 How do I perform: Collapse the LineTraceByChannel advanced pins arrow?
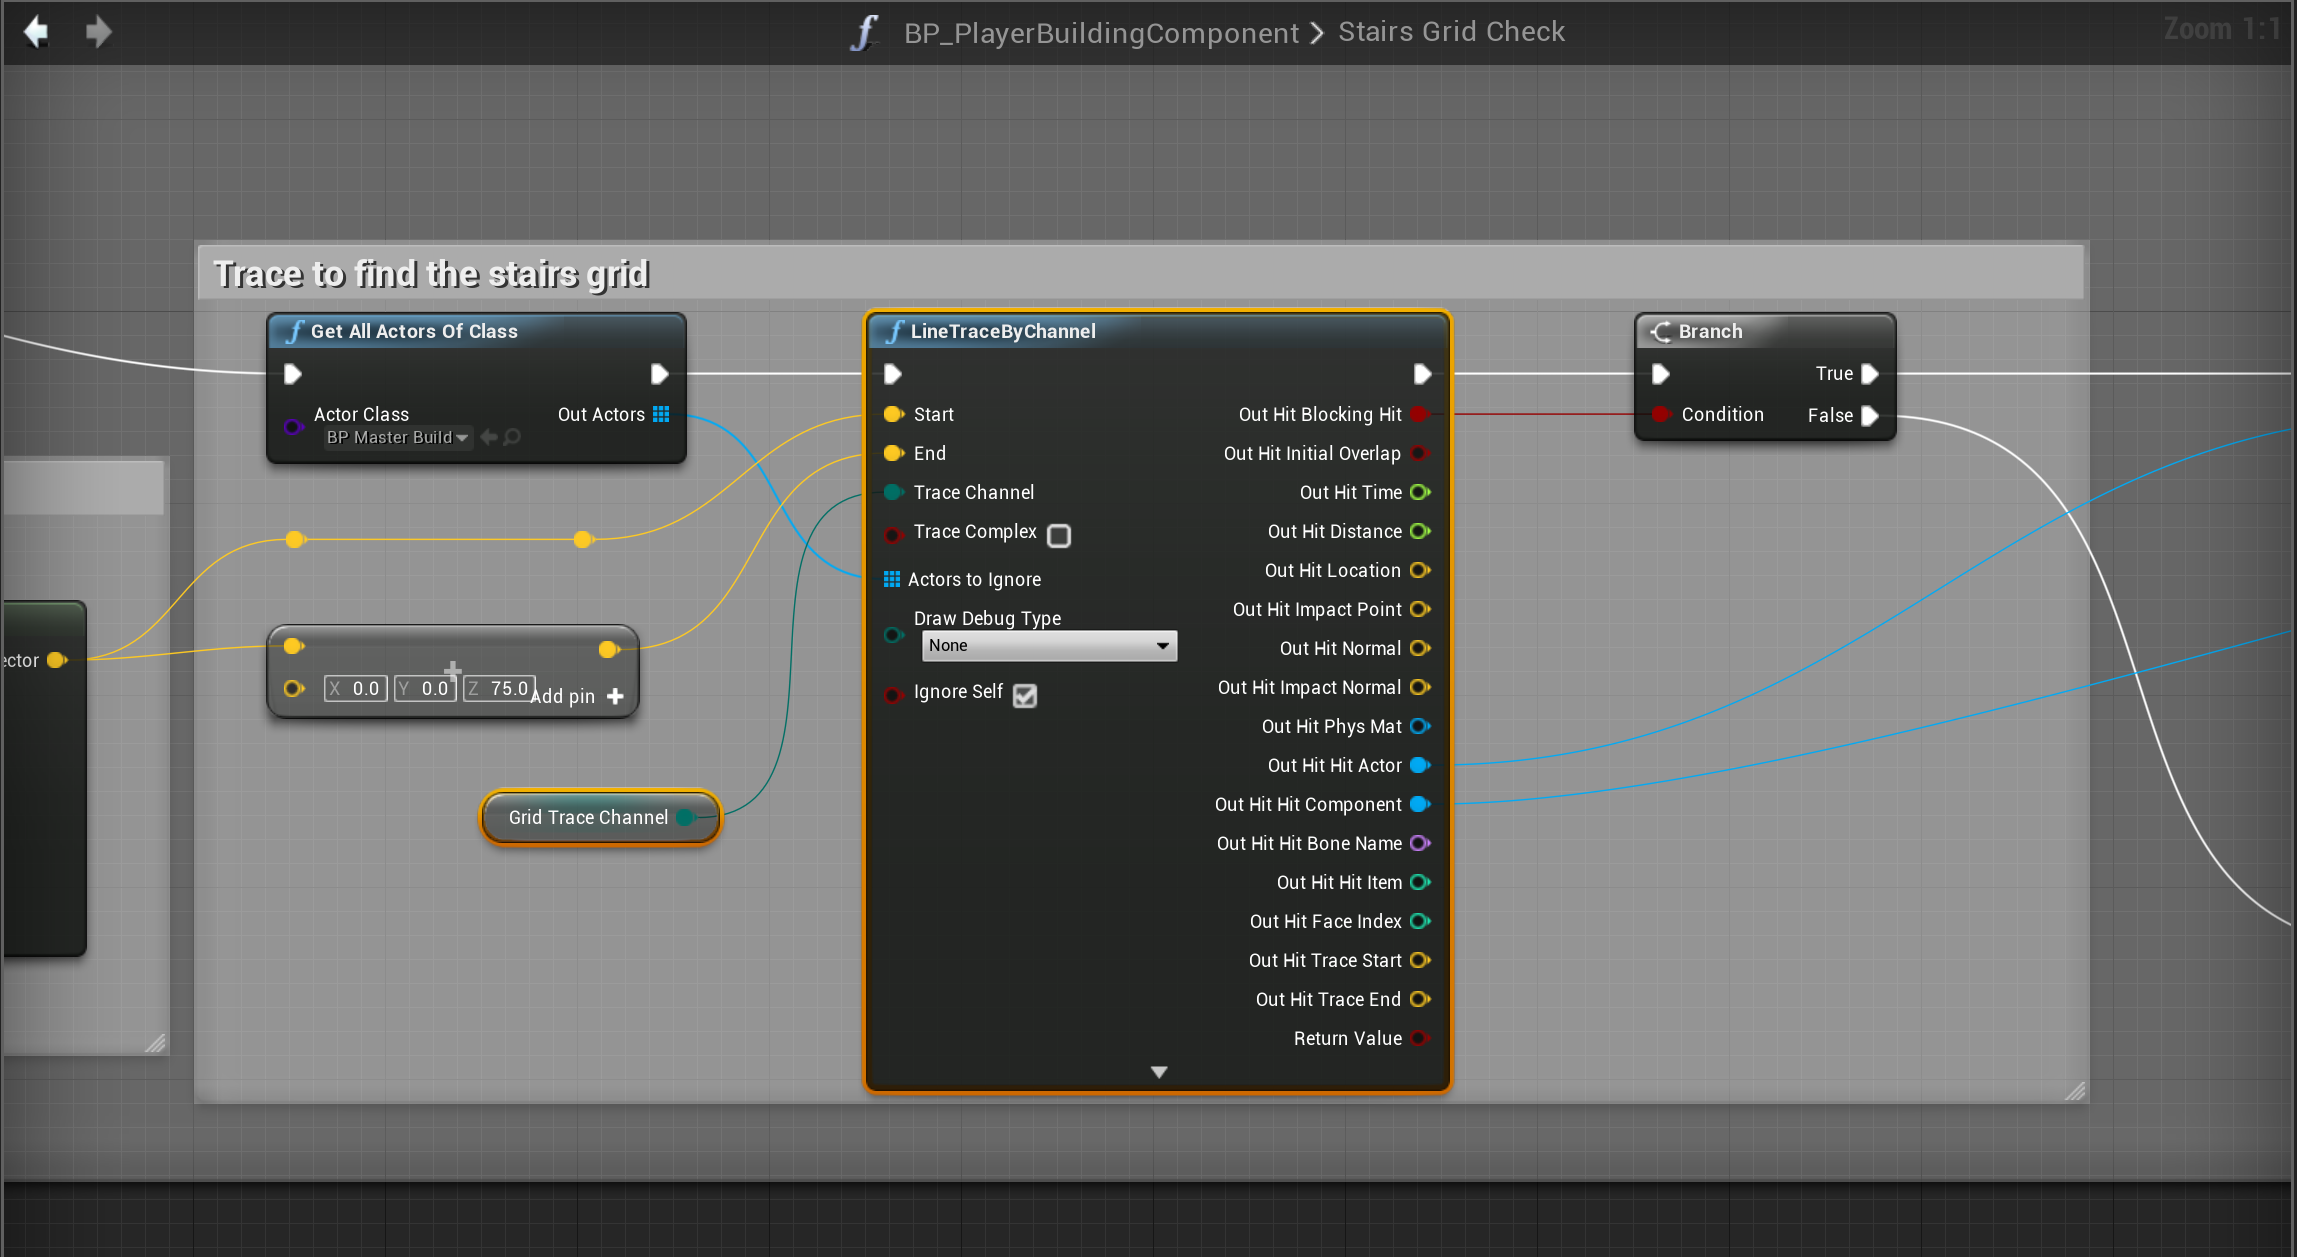click(x=1159, y=1072)
